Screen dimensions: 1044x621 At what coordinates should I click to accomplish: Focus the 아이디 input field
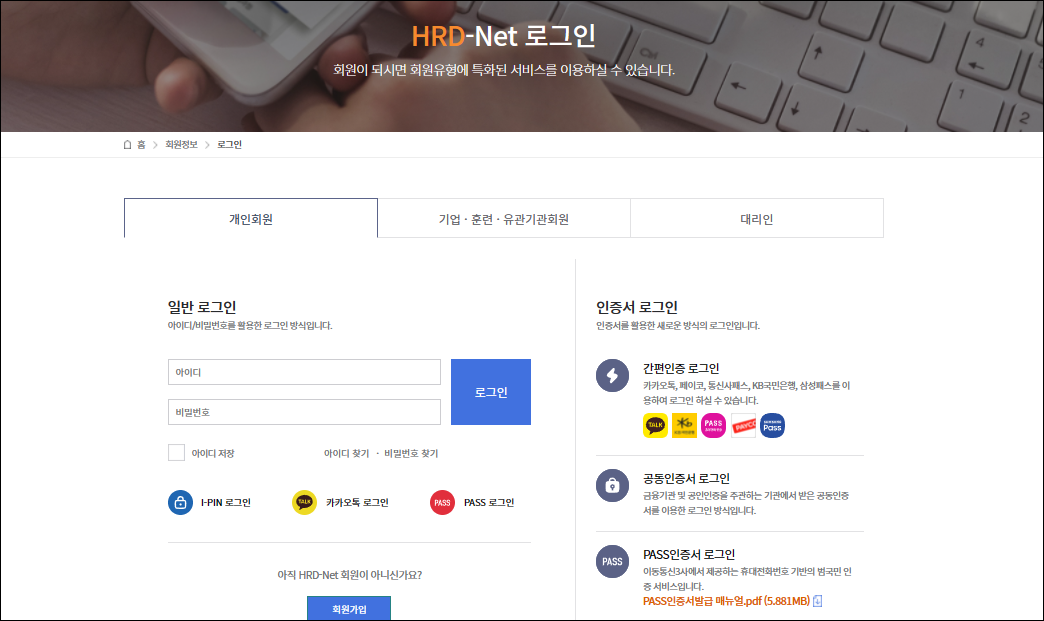tap(304, 372)
